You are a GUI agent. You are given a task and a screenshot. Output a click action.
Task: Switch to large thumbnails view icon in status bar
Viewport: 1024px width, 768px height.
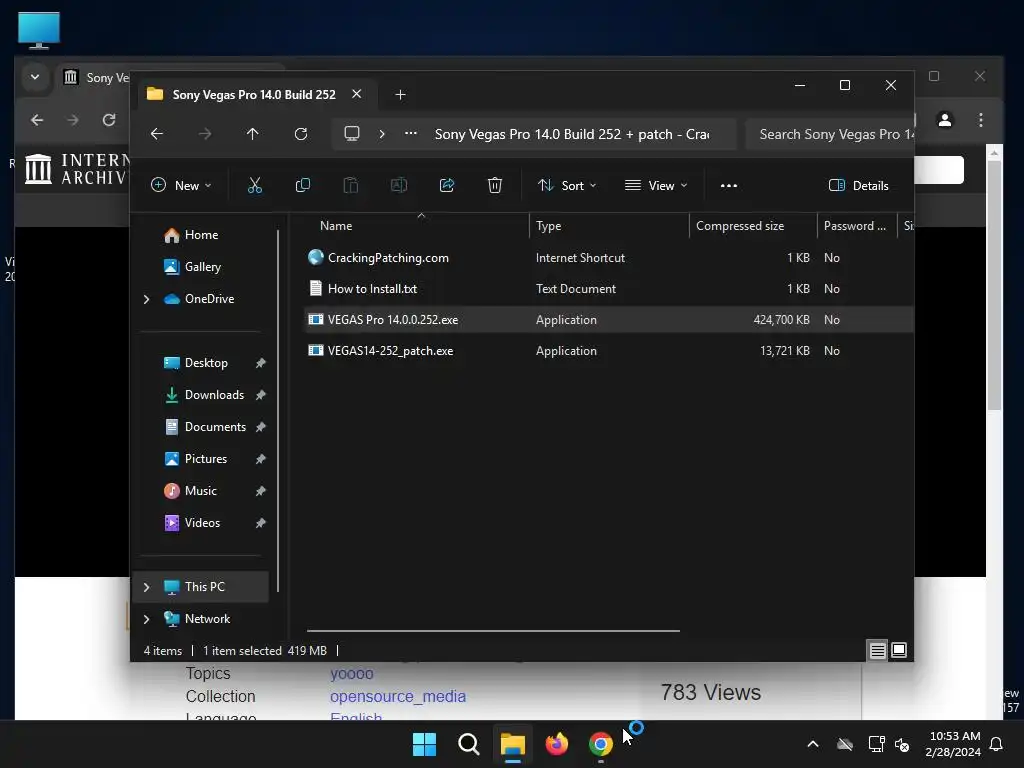coord(899,650)
